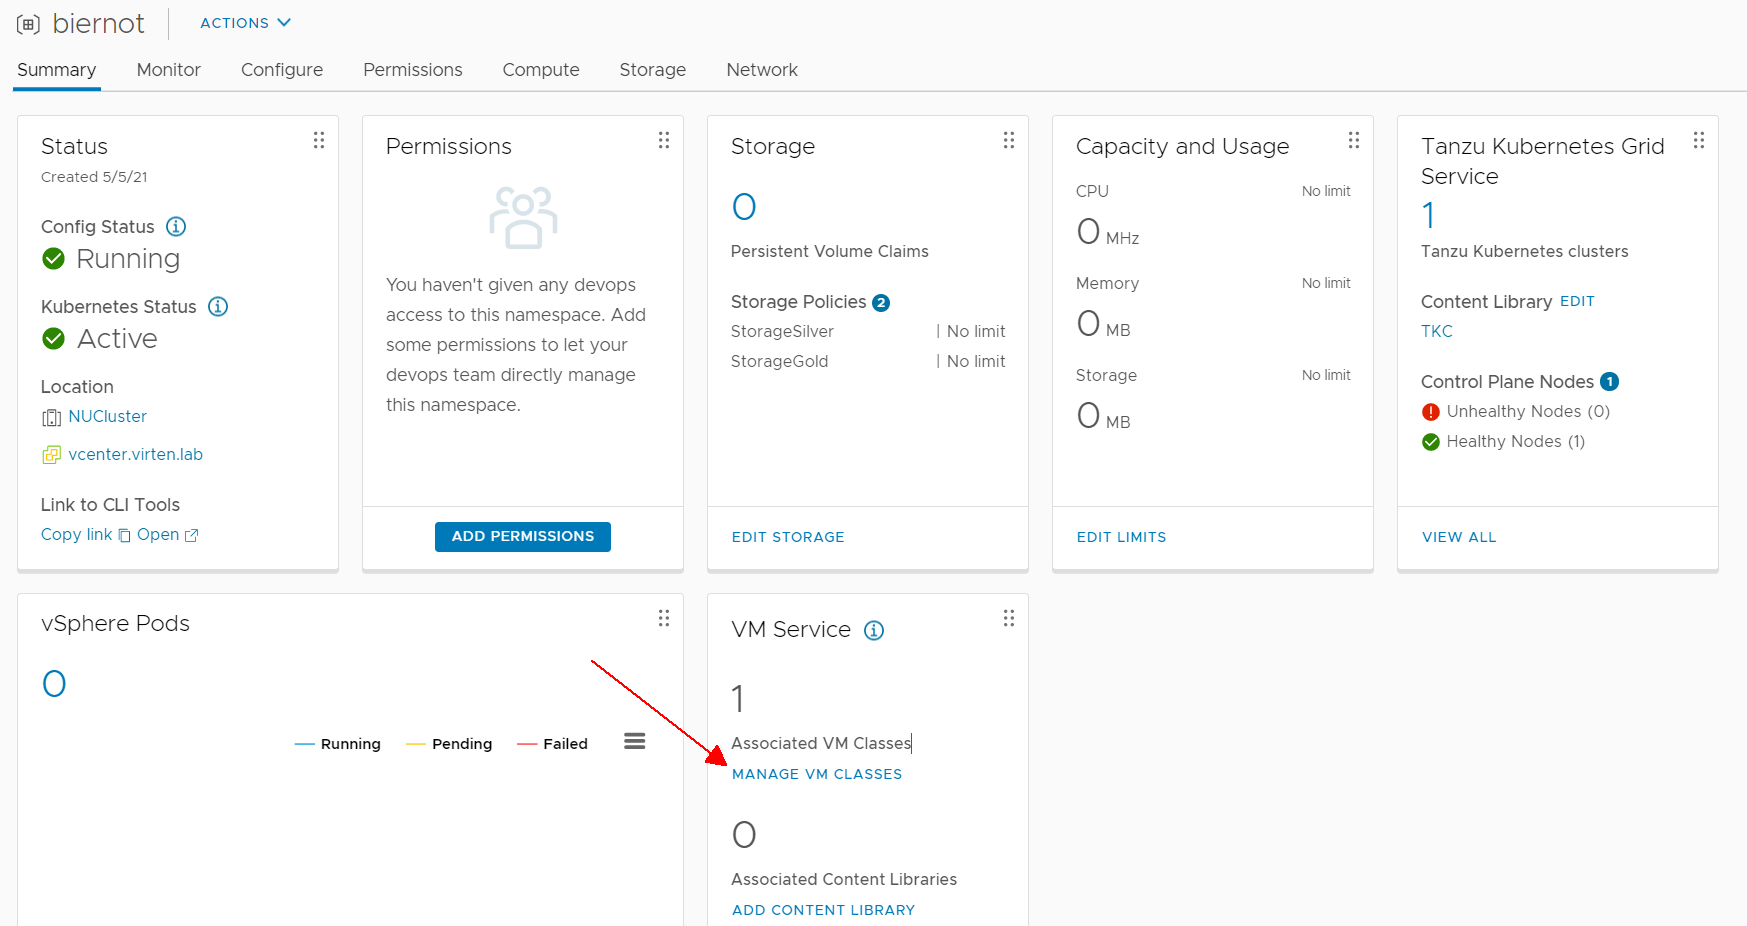
Task: Click the external link Open icon
Action: point(192,535)
